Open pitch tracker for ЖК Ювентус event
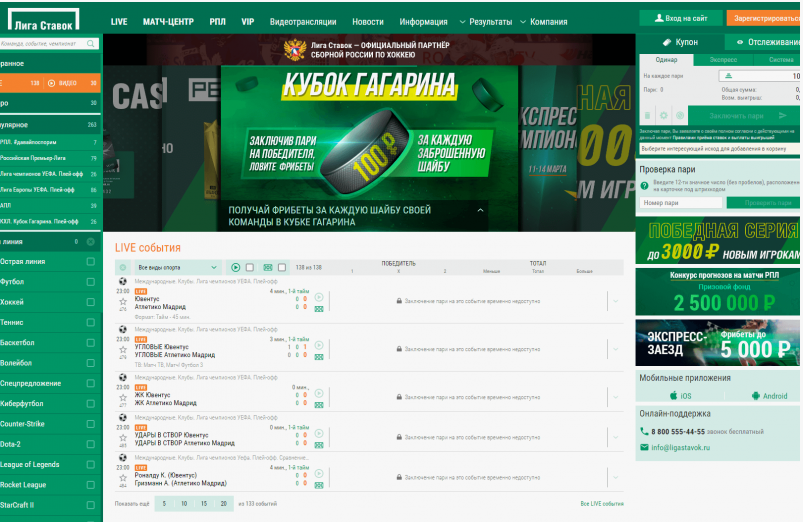803x522 pixels. click(319, 405)
